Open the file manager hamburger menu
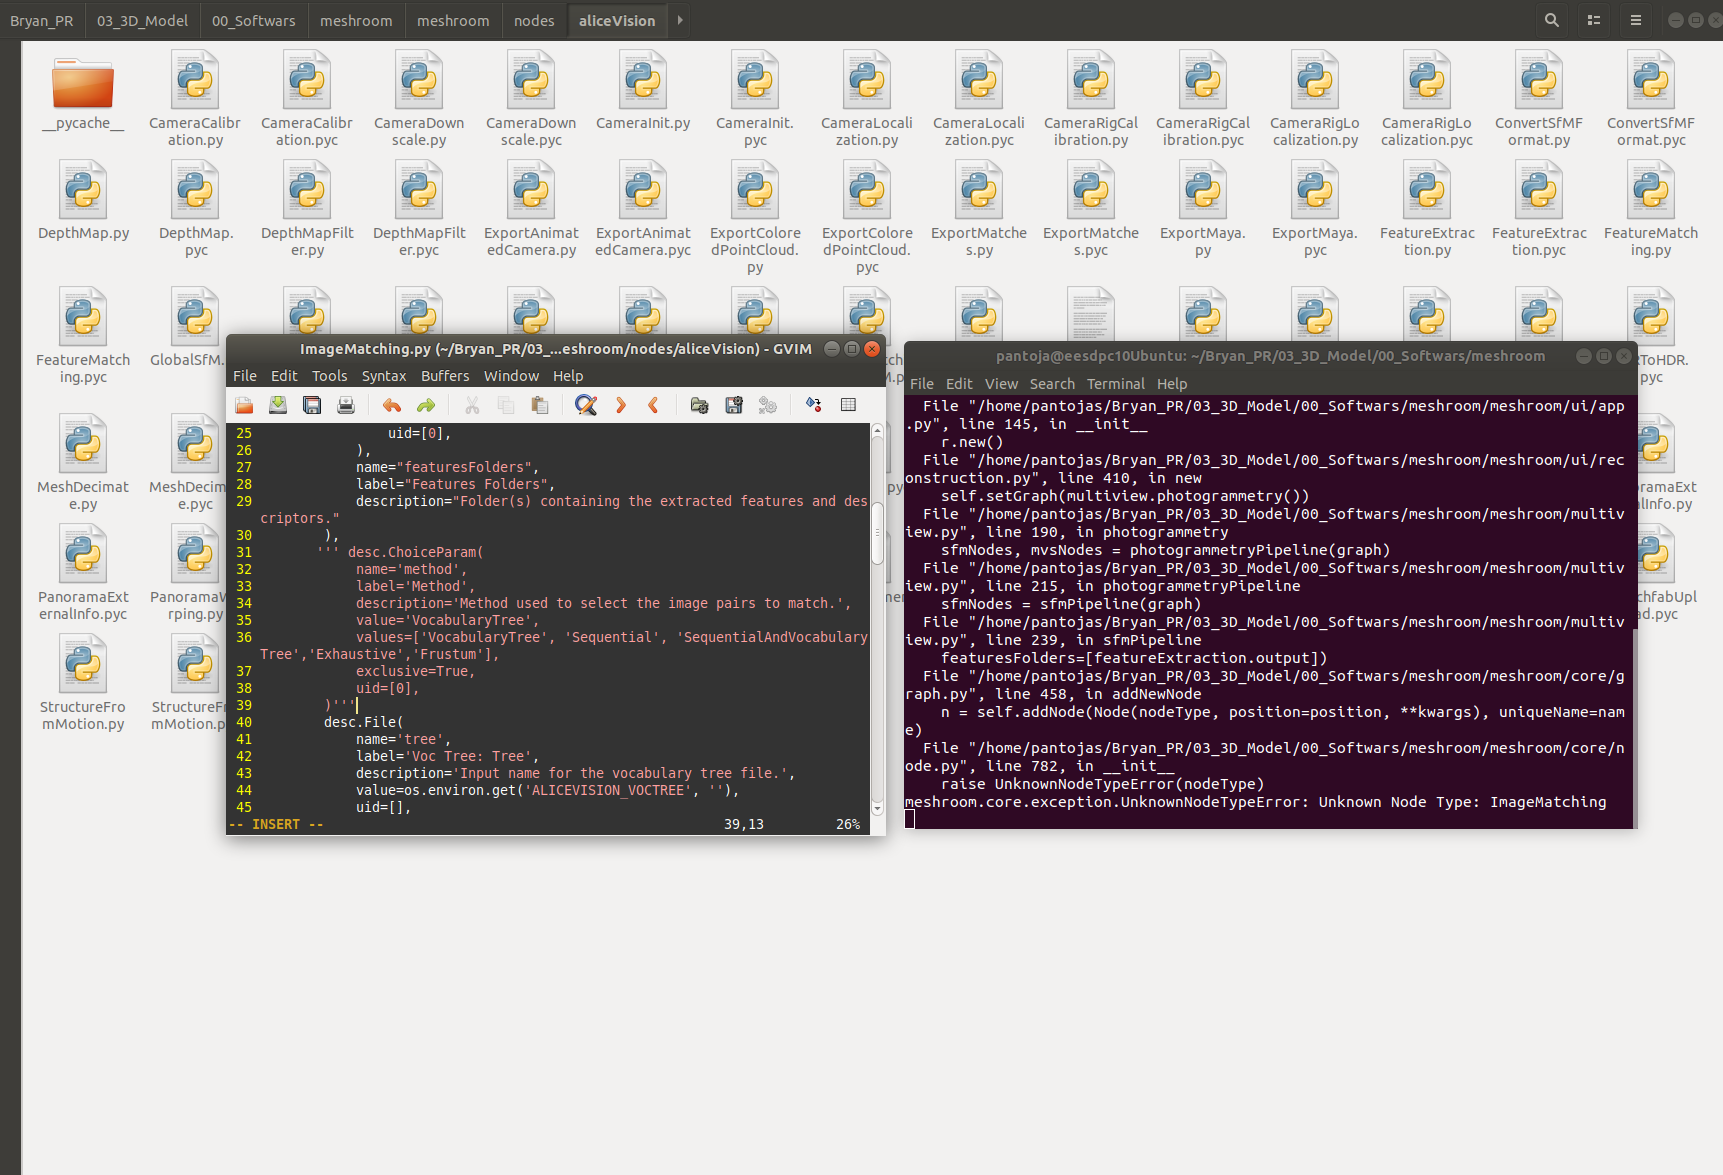The image size is (1723, 1175). click(x=1636, y=20)
